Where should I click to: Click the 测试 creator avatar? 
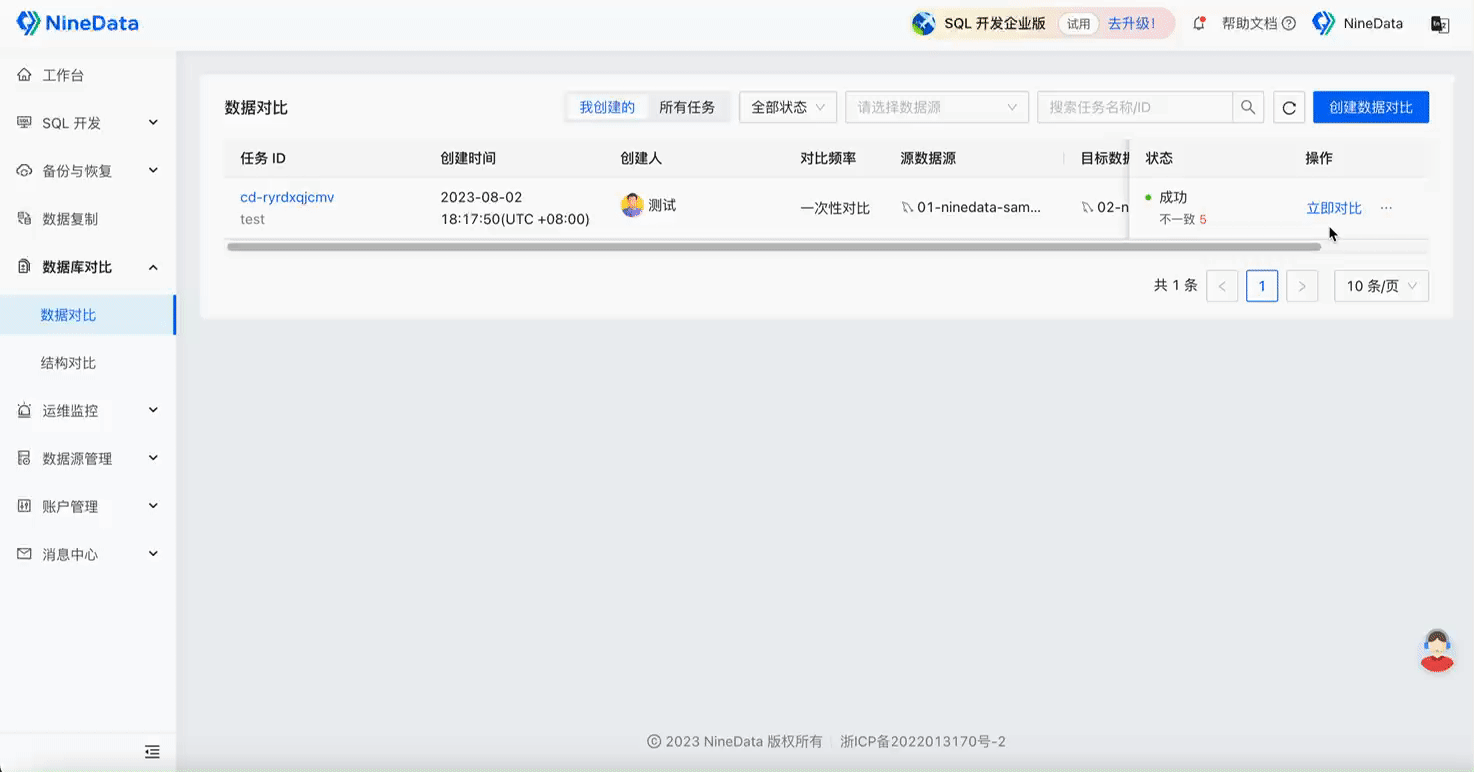(632, 205)
